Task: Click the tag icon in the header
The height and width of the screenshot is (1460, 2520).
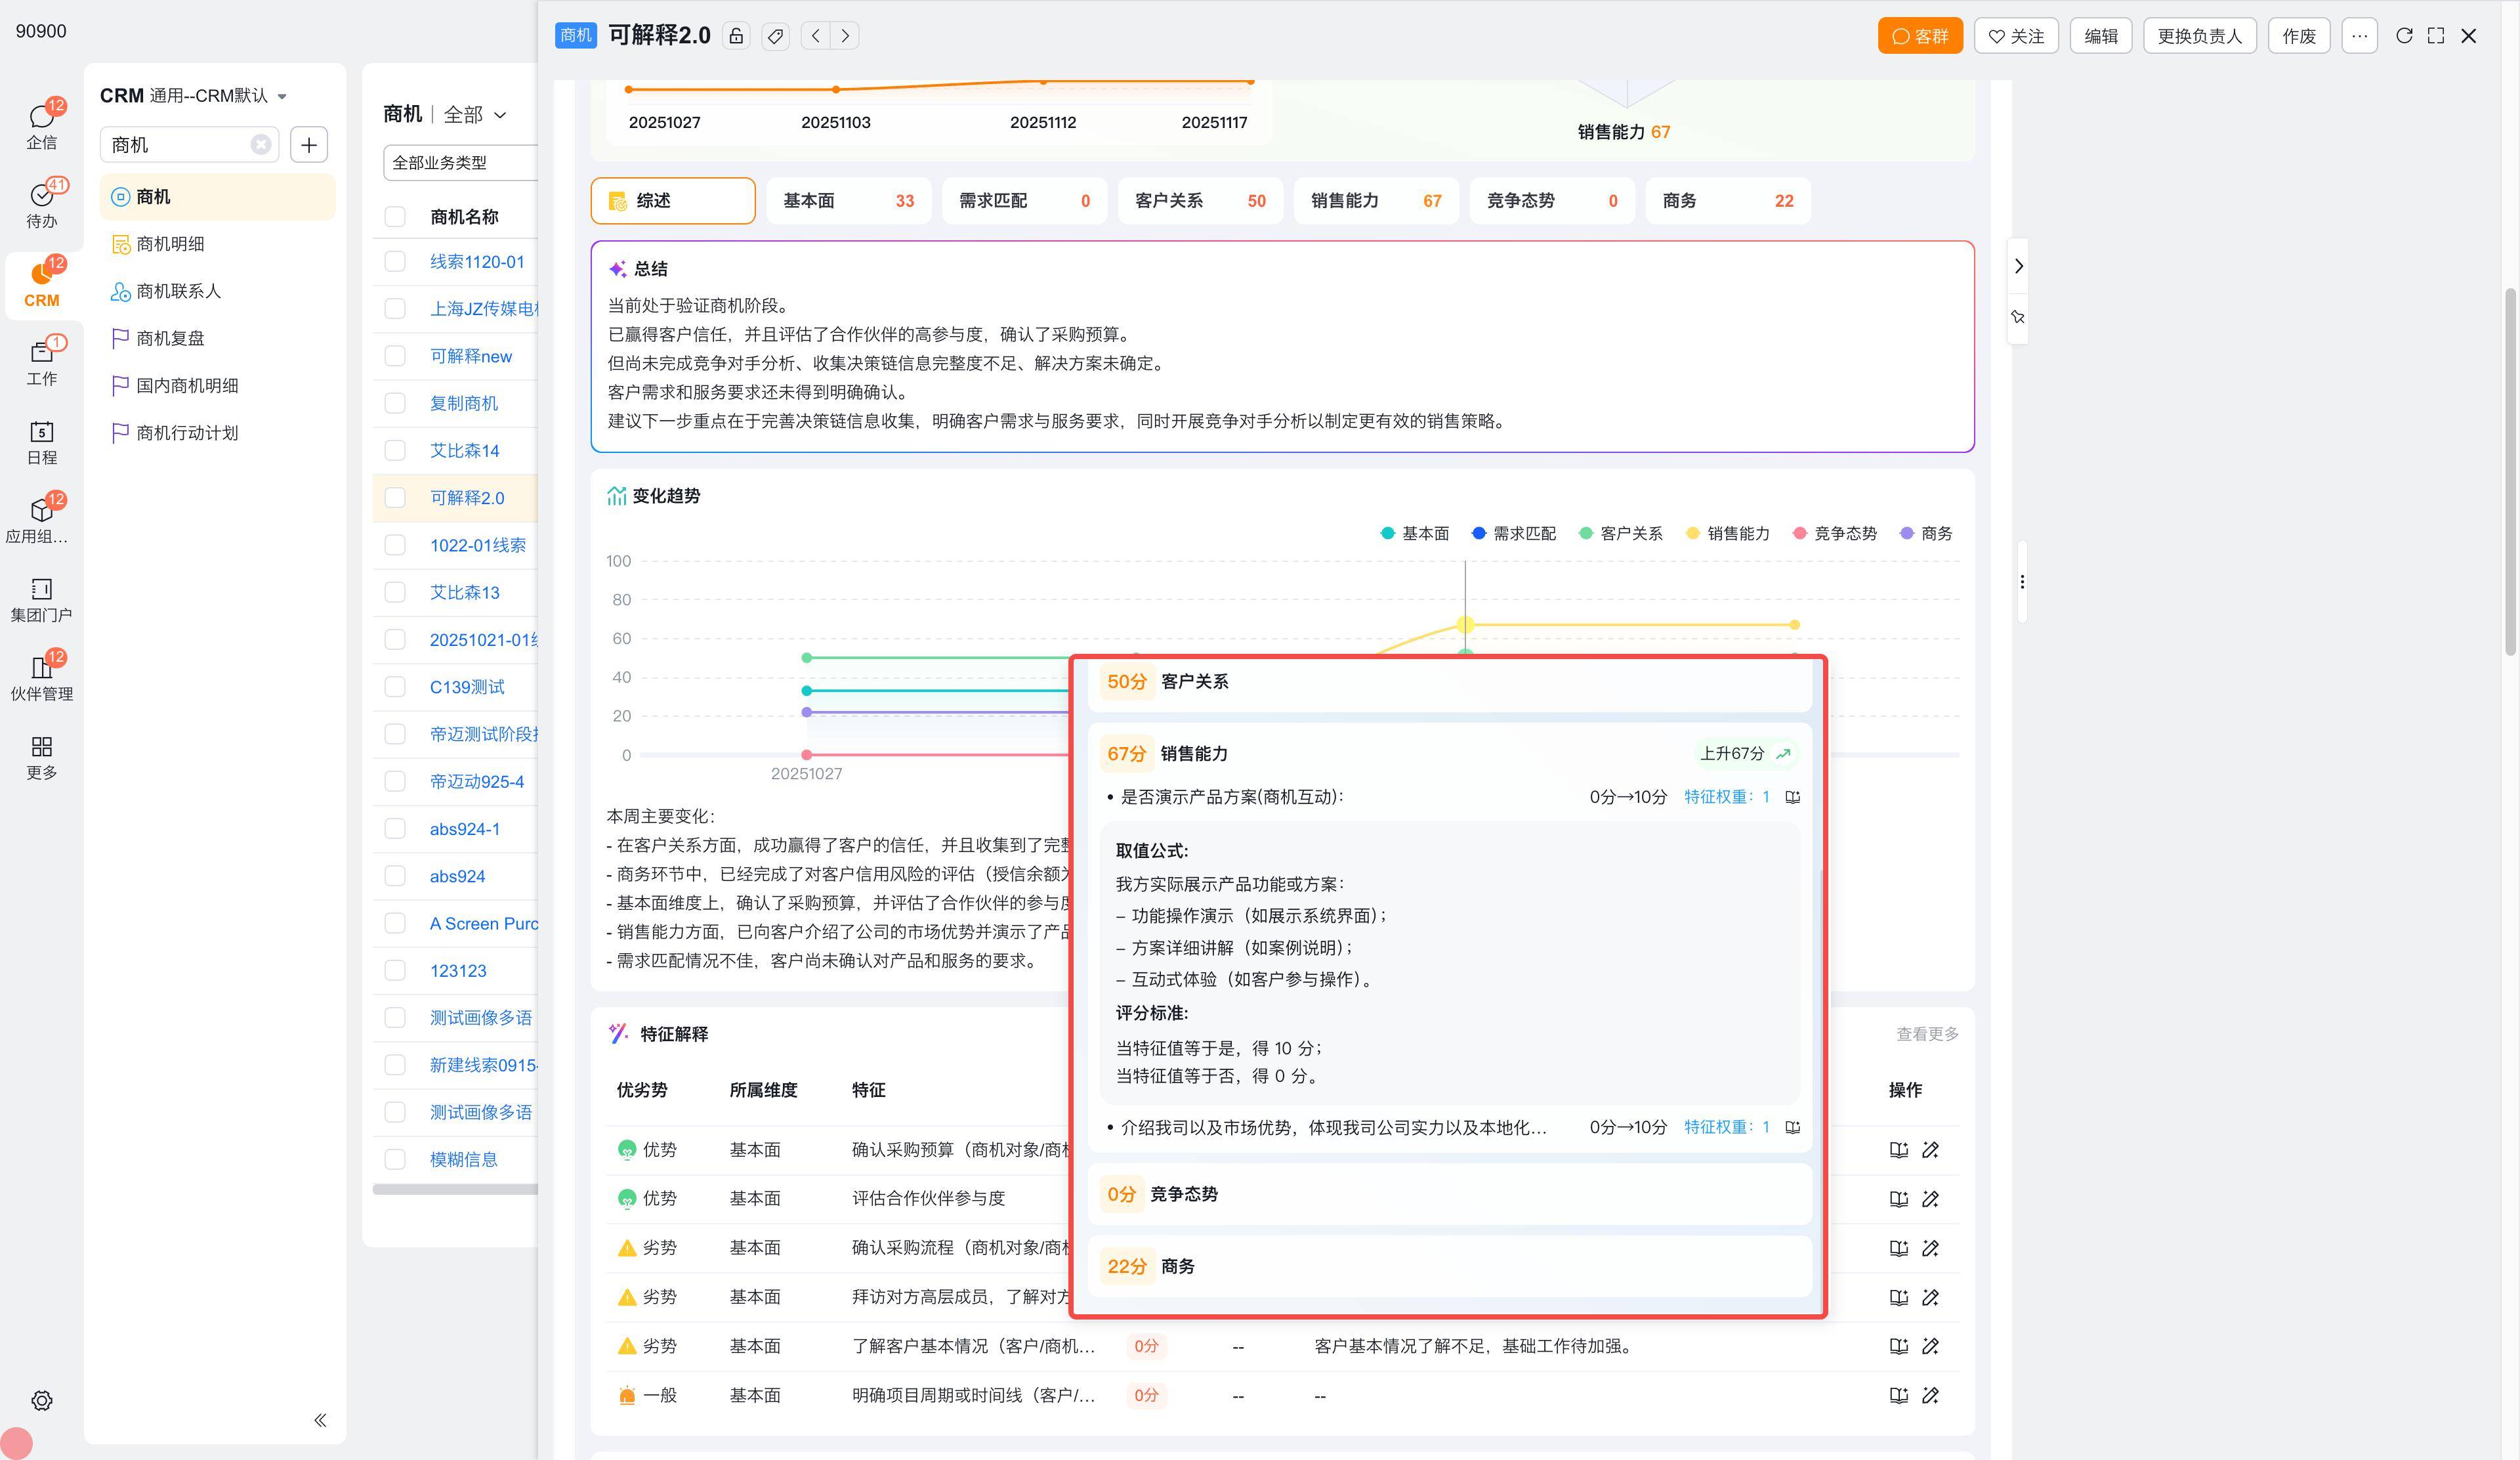Action: point(775,36)
